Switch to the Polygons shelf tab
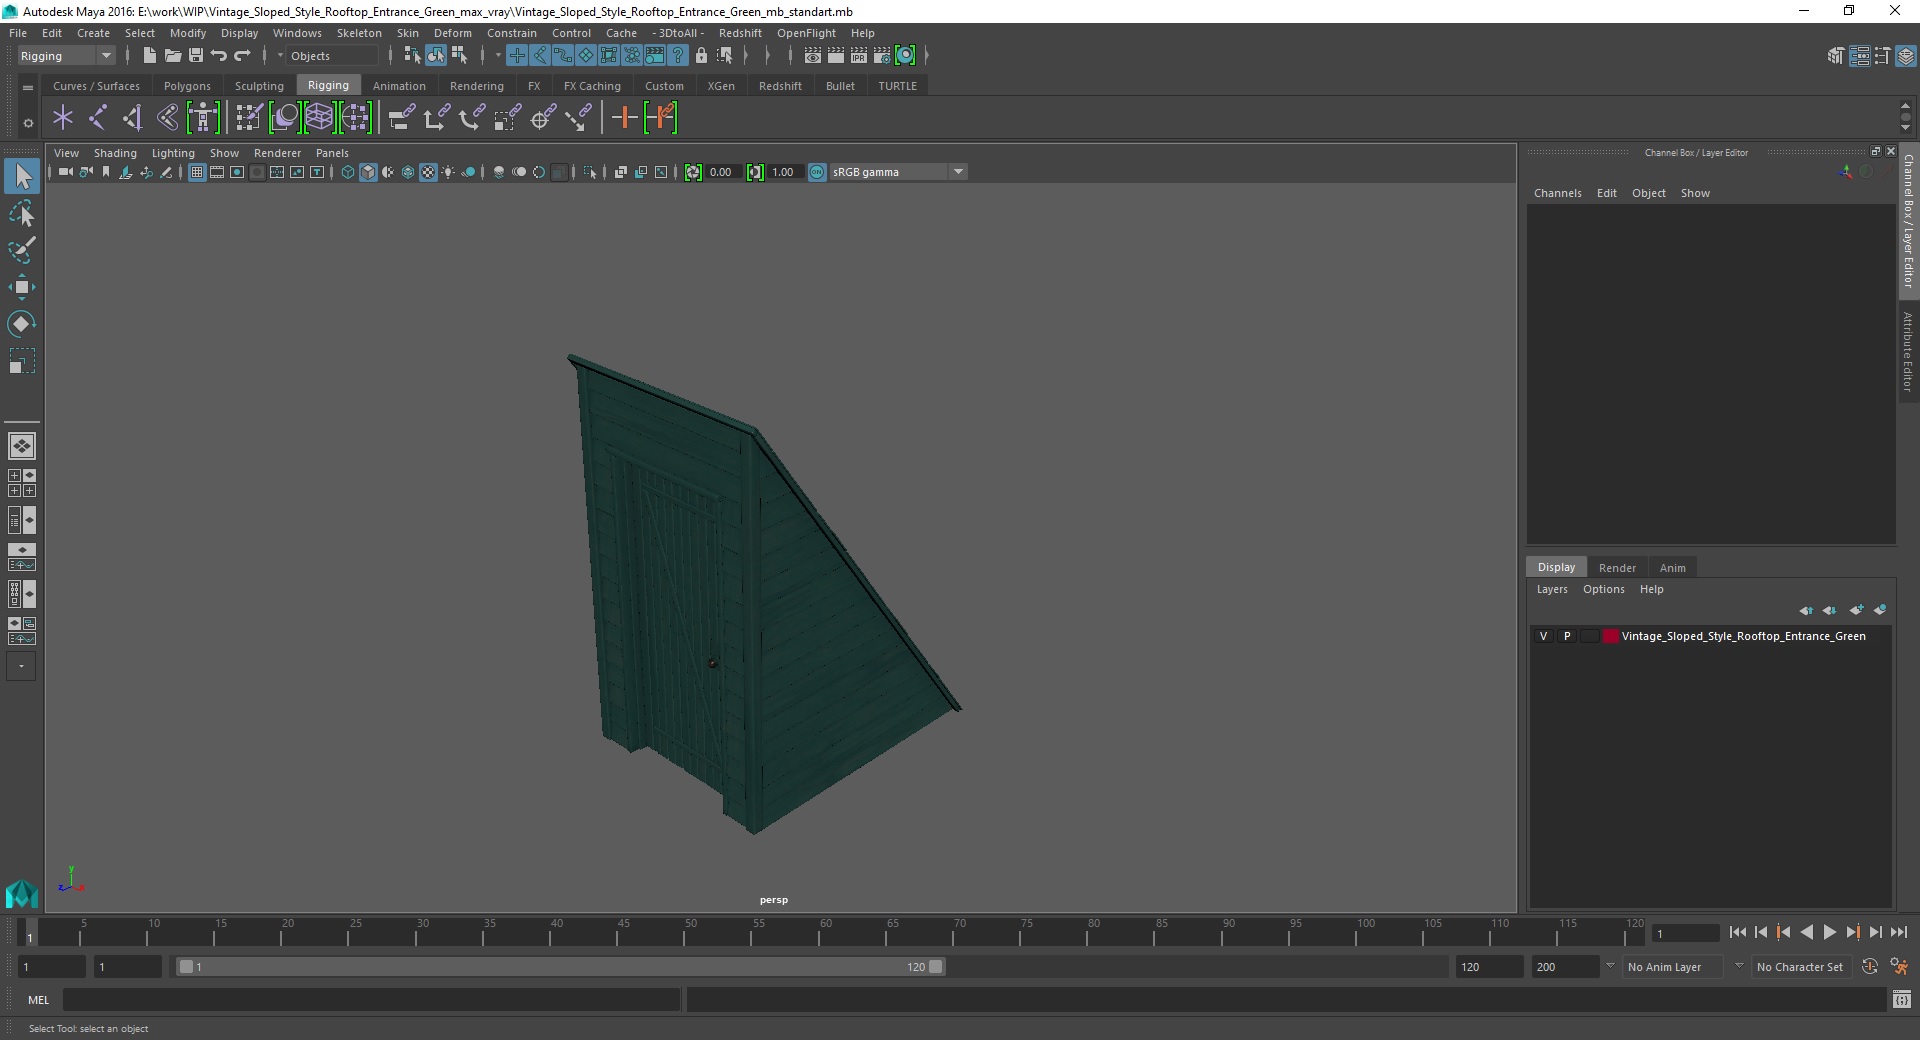Screen dimensions: 1920x1040 187,86
